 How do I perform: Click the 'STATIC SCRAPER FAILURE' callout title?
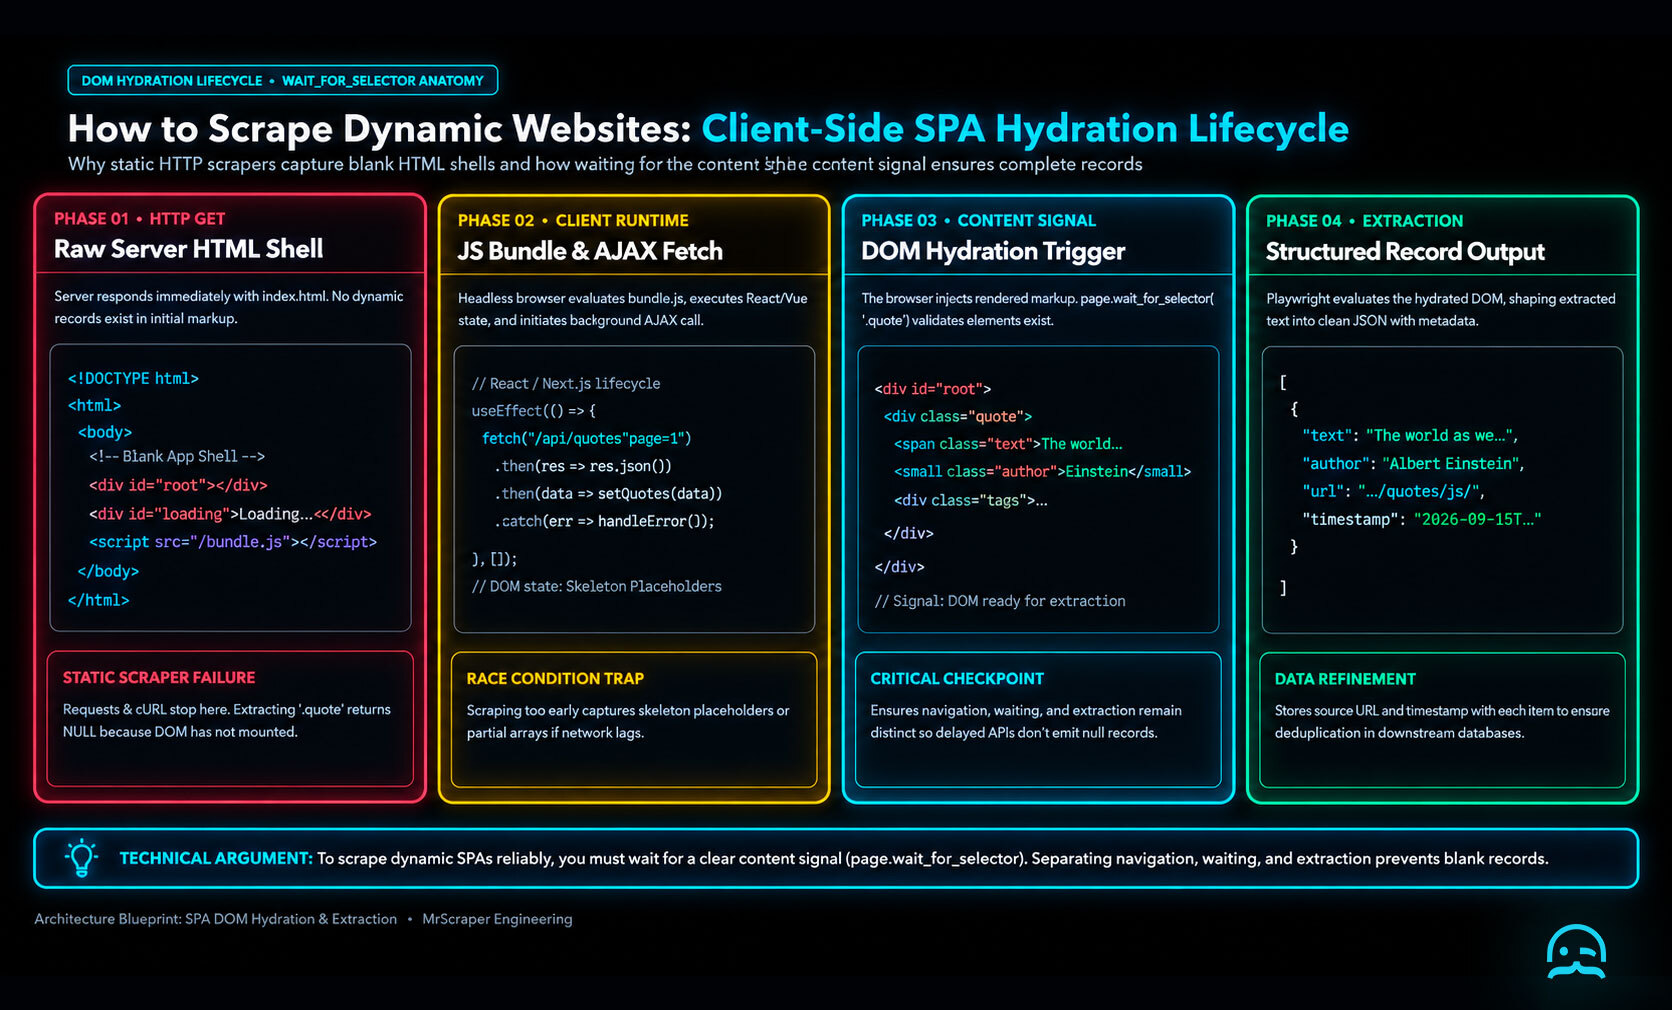point(159,678)
